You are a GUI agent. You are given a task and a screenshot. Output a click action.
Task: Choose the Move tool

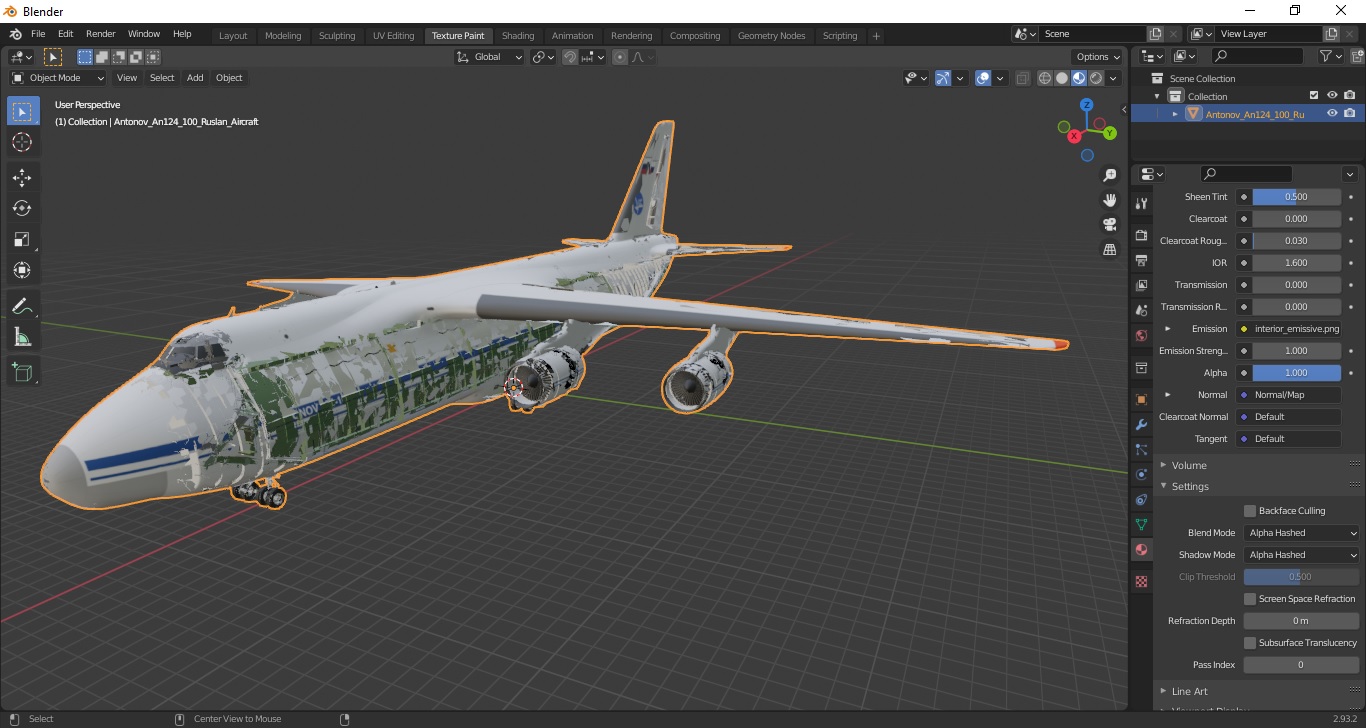pos(23,178)
